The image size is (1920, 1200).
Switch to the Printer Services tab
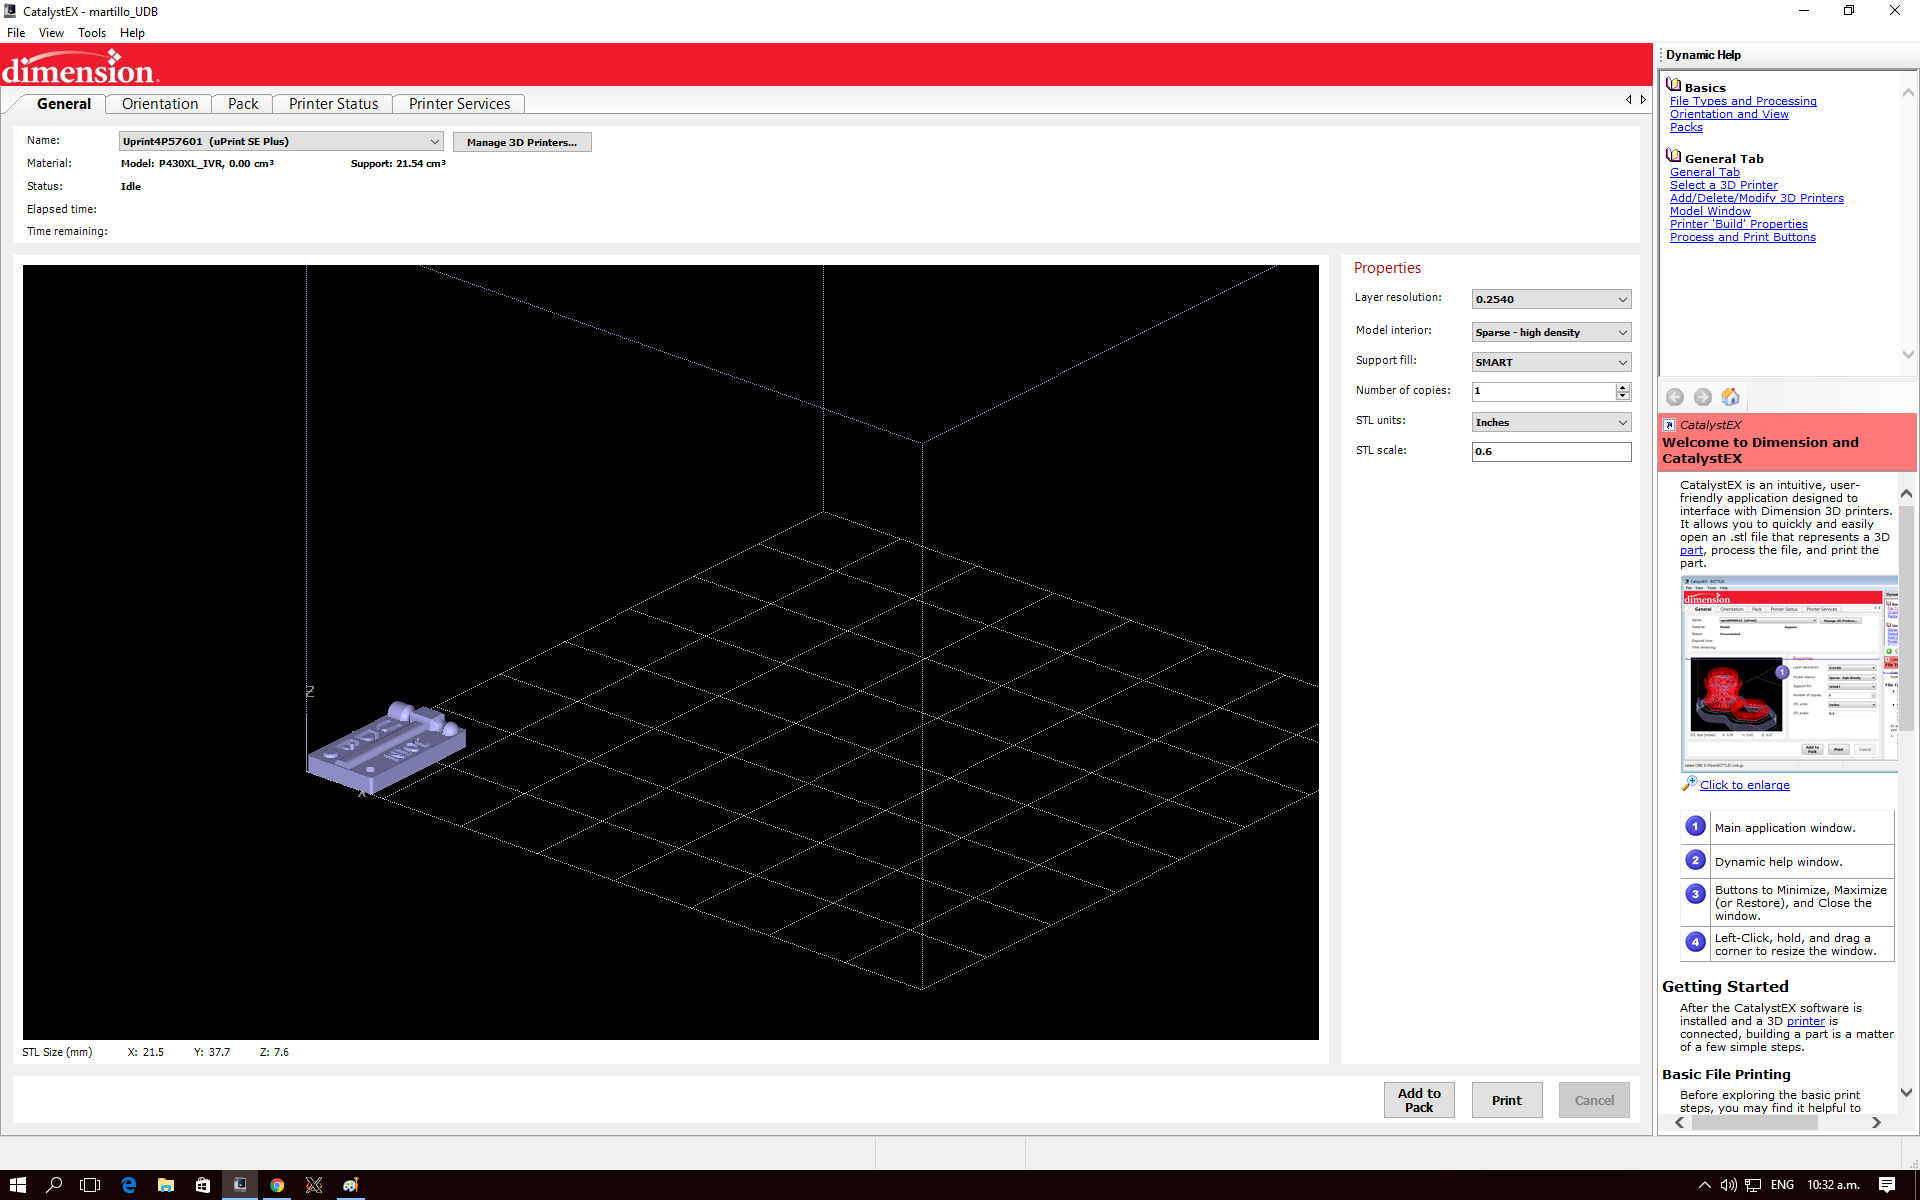coord(459,104)
